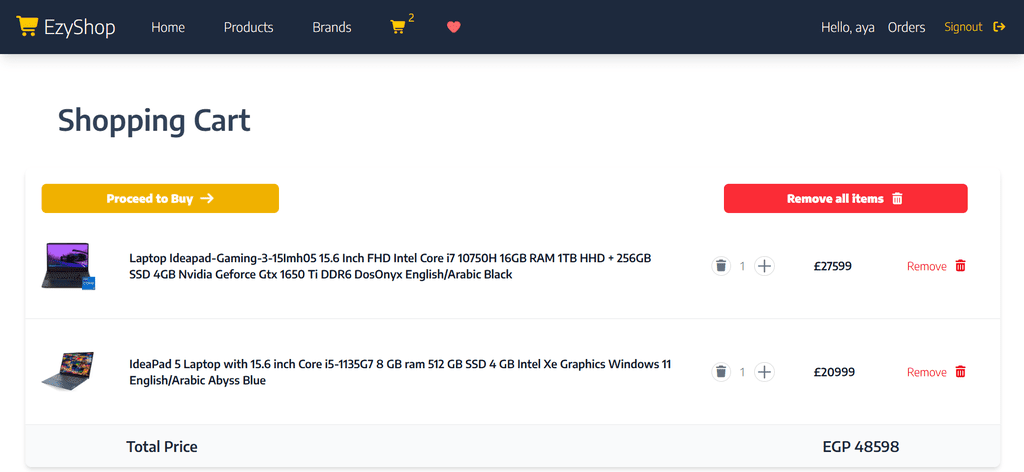Click red trash icon for £27599 item
This screenshot has height=472, width=1024.
pyautogui.click(x=960, y=266)
